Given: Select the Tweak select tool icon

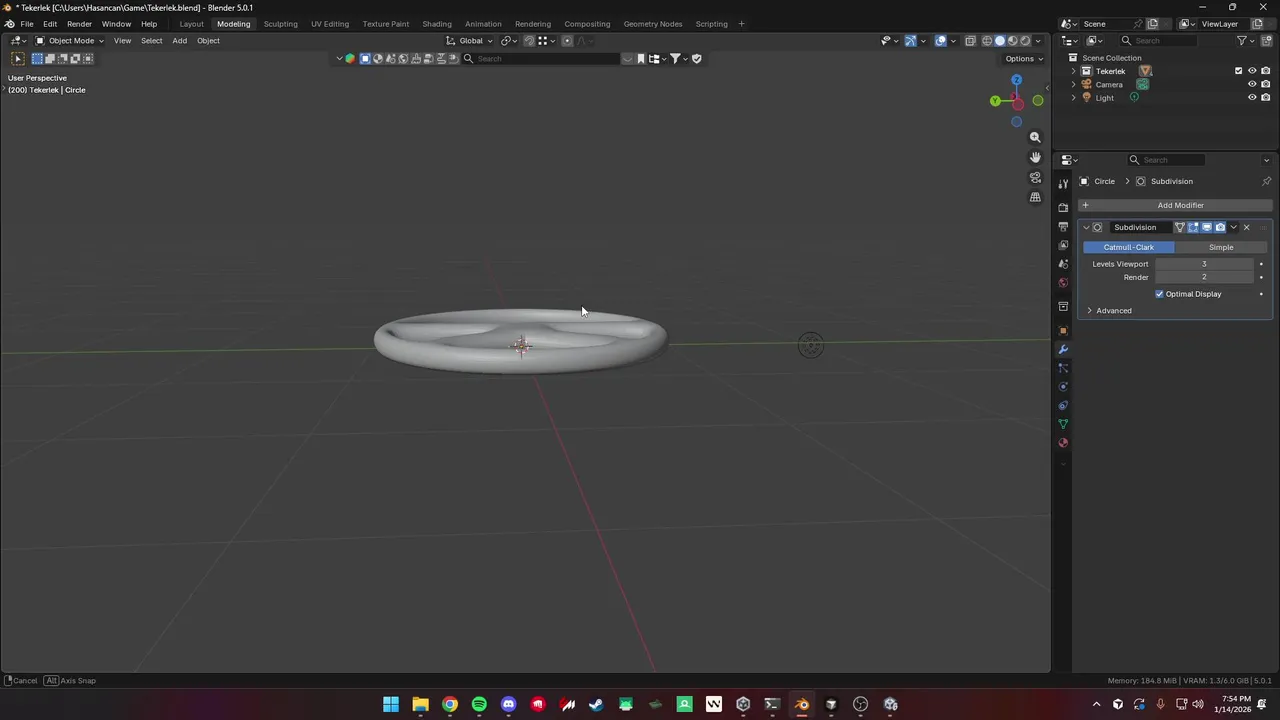Looking at the screenshot, I should pos(18,59).
